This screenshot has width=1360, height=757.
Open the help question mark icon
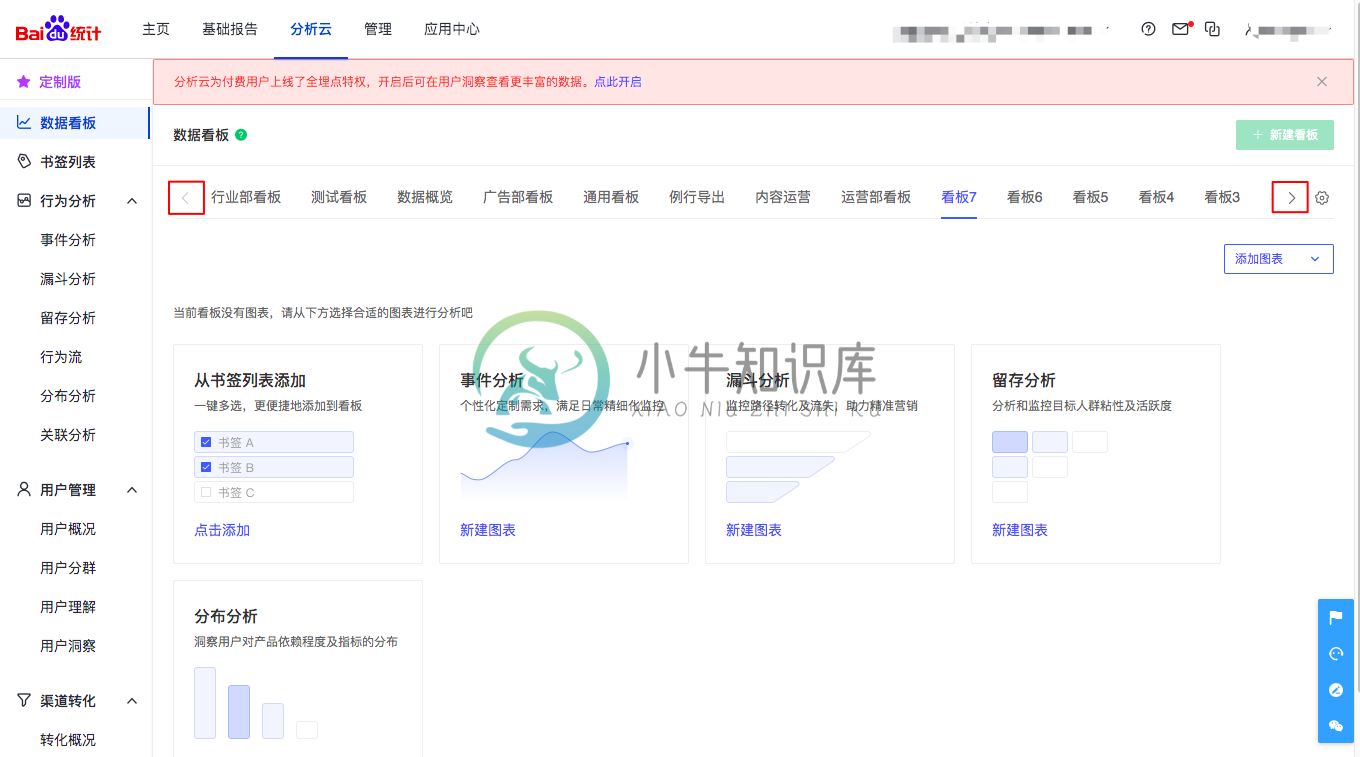(1148, 29)
